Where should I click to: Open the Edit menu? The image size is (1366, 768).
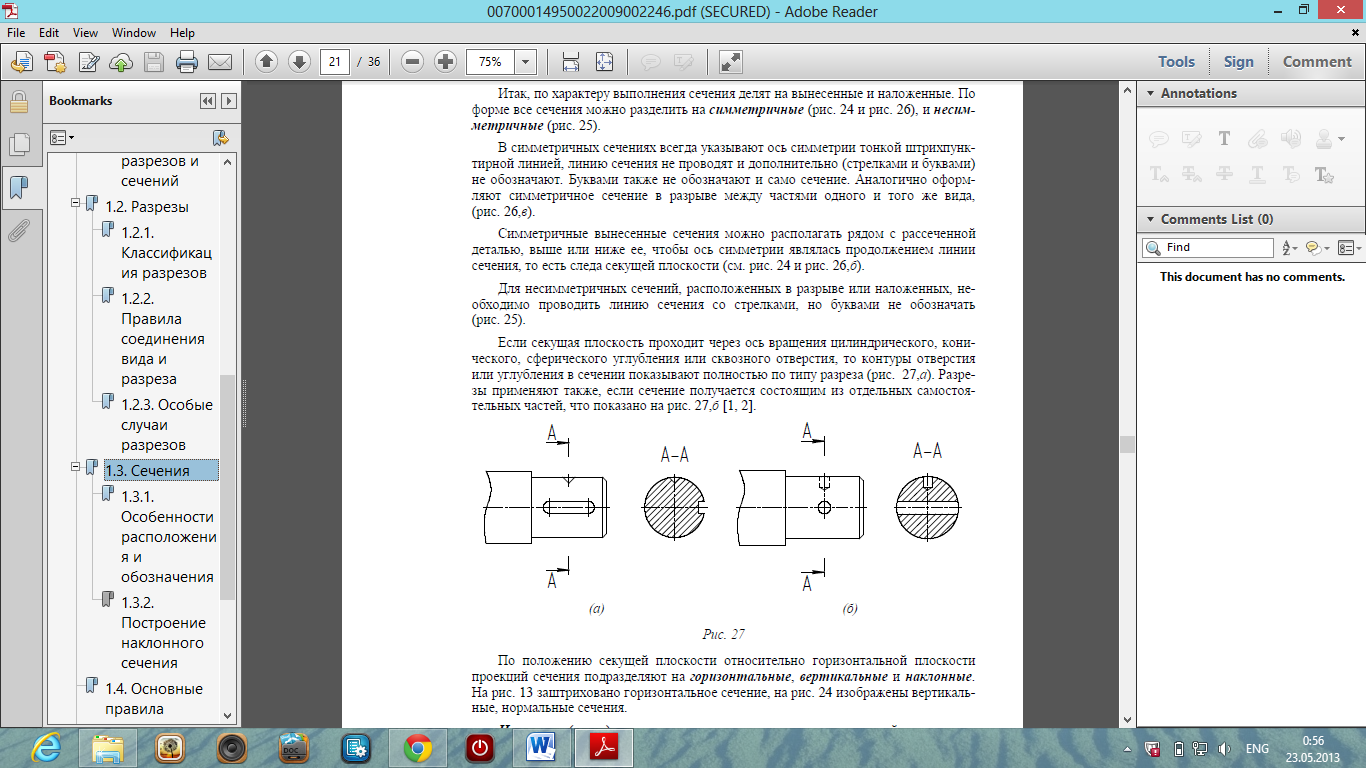[x=49, y=33]
